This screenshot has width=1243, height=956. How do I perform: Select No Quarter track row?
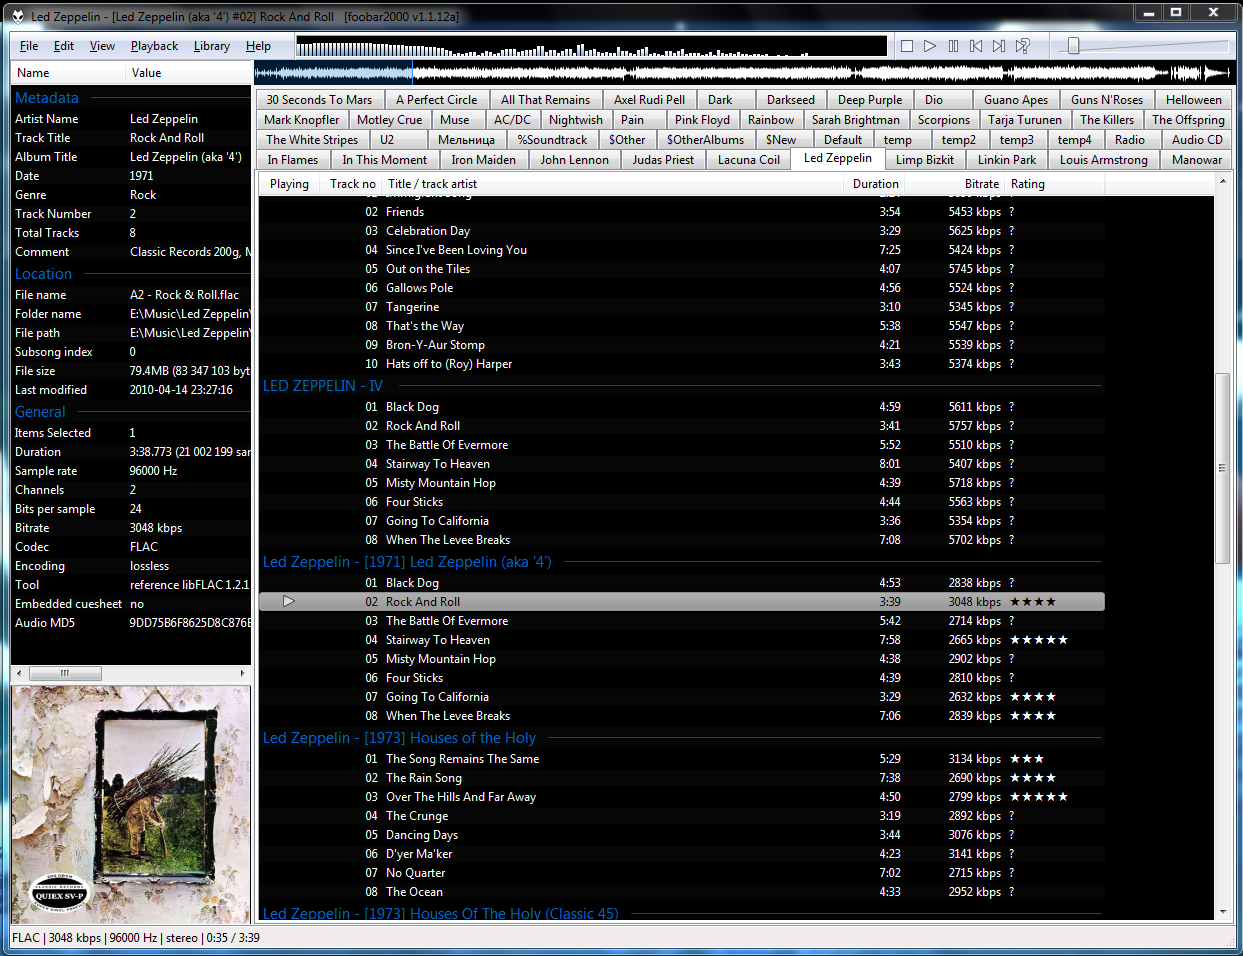point(682,873)
